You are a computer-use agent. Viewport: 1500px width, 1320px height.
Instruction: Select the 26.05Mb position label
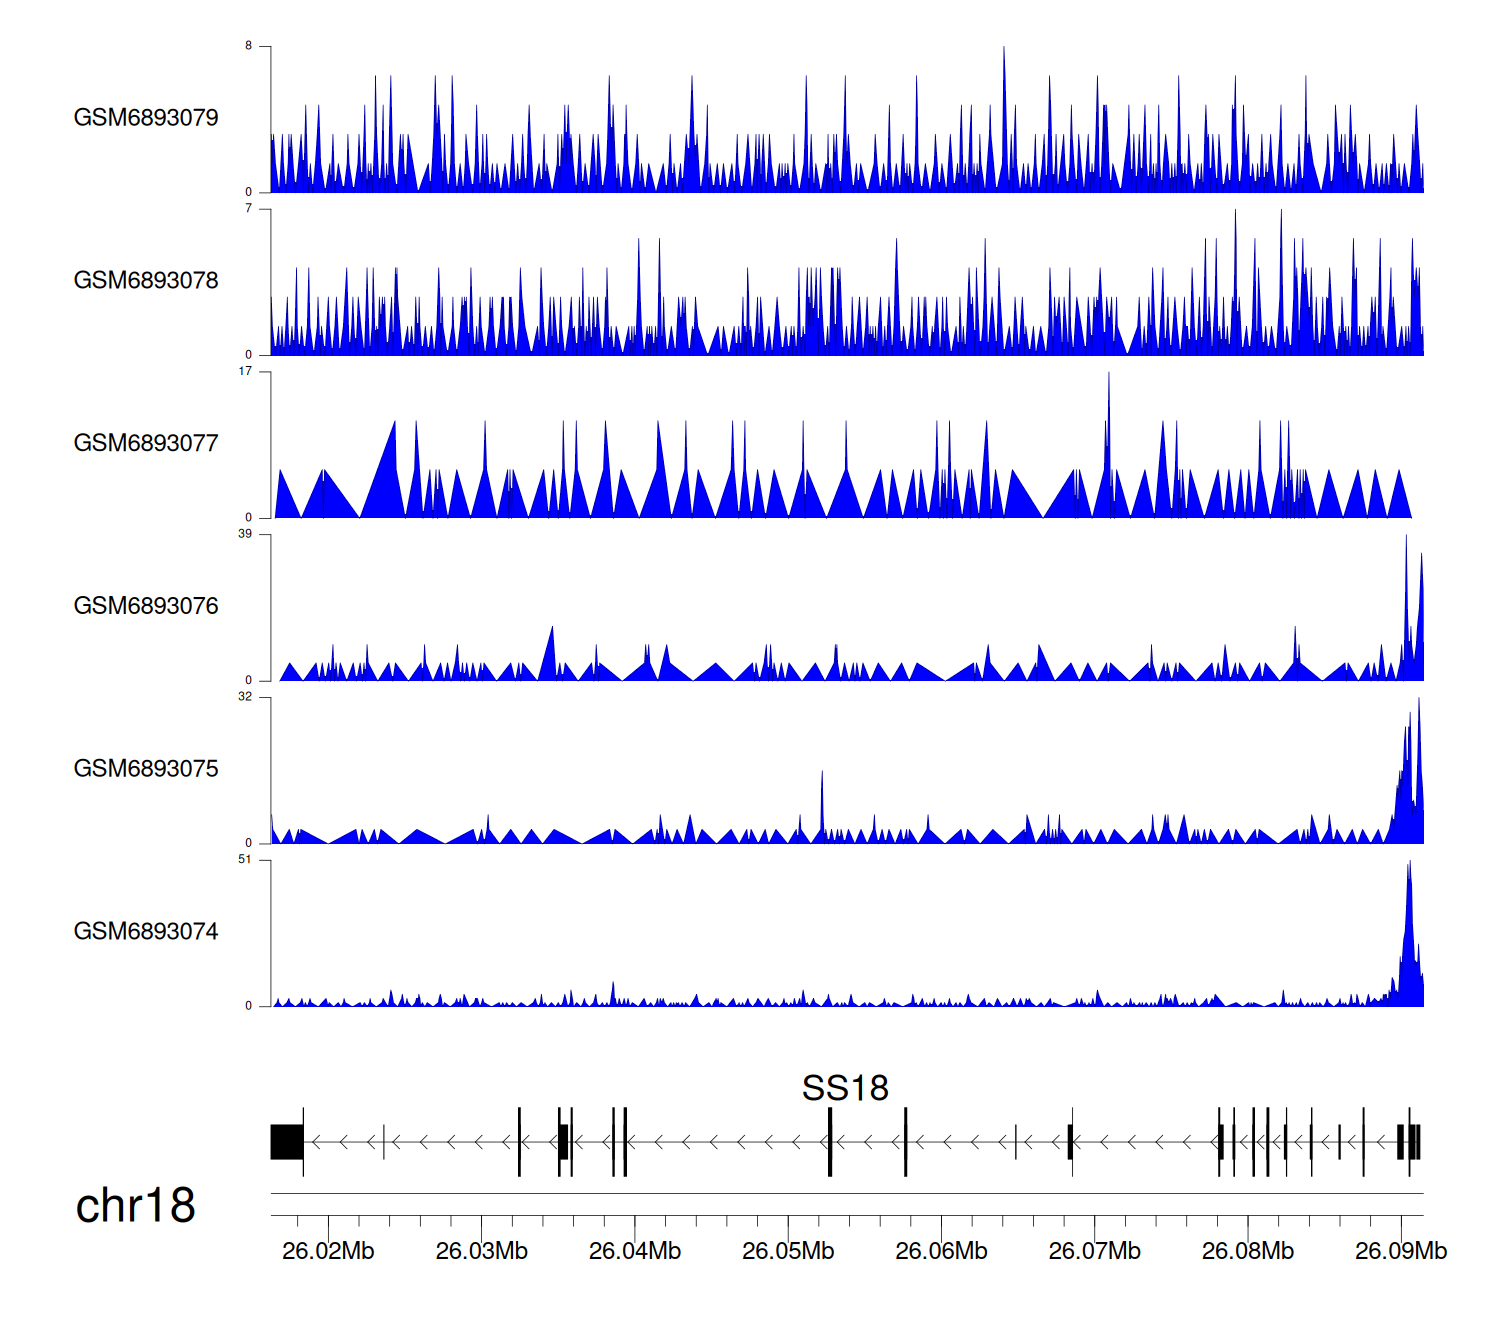click(788, 1251)
